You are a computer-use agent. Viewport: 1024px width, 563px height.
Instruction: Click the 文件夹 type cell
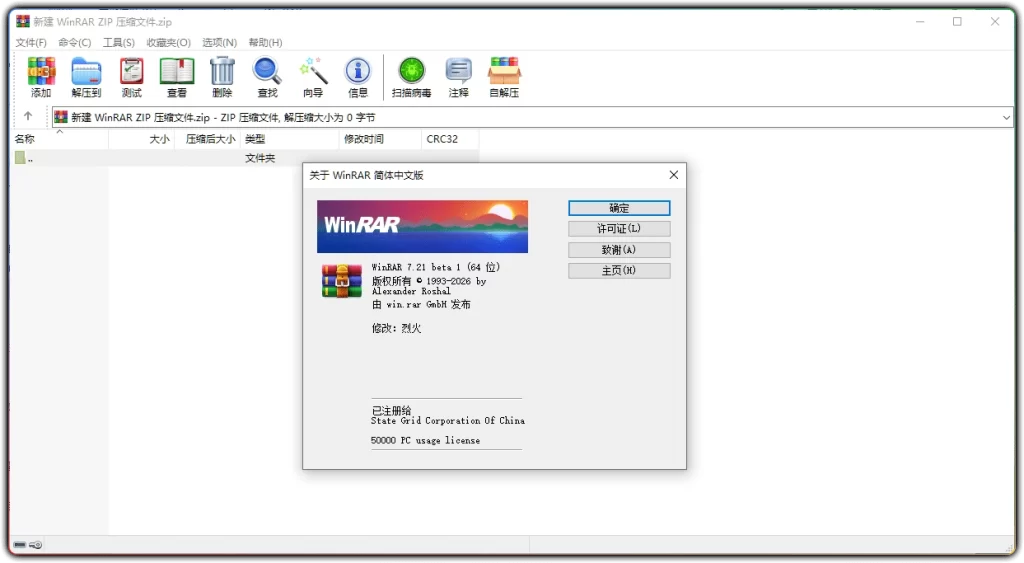click(x=260, y=158)
